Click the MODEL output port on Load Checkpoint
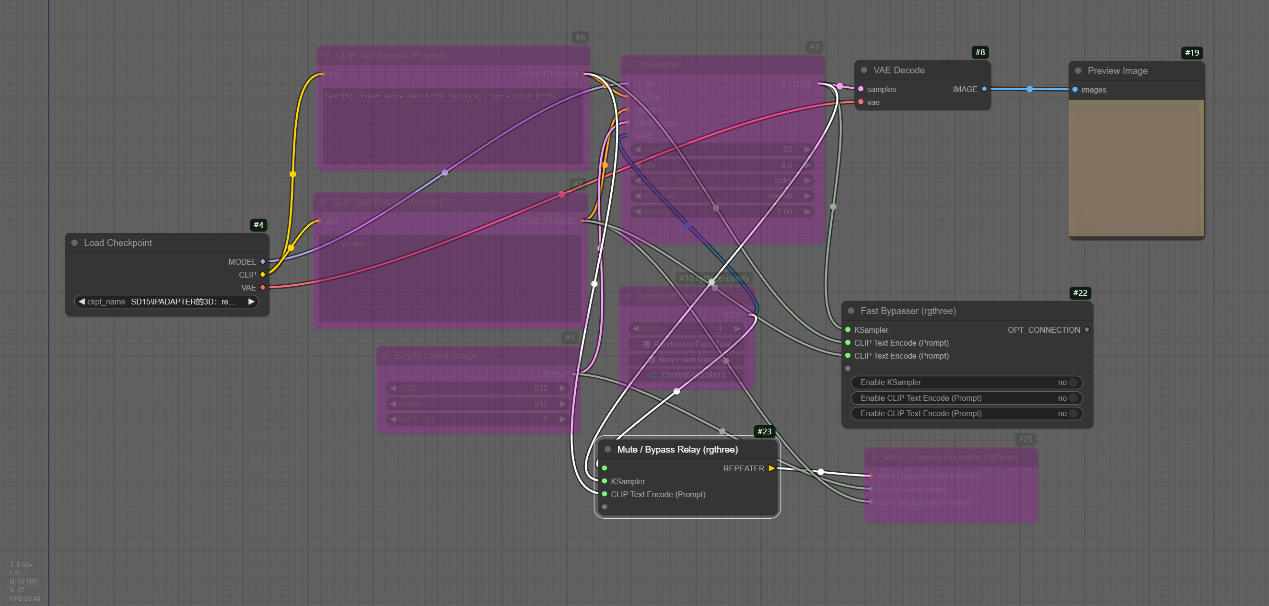The height and width of the screenshot is (606, 1269). tap(263, 262)
